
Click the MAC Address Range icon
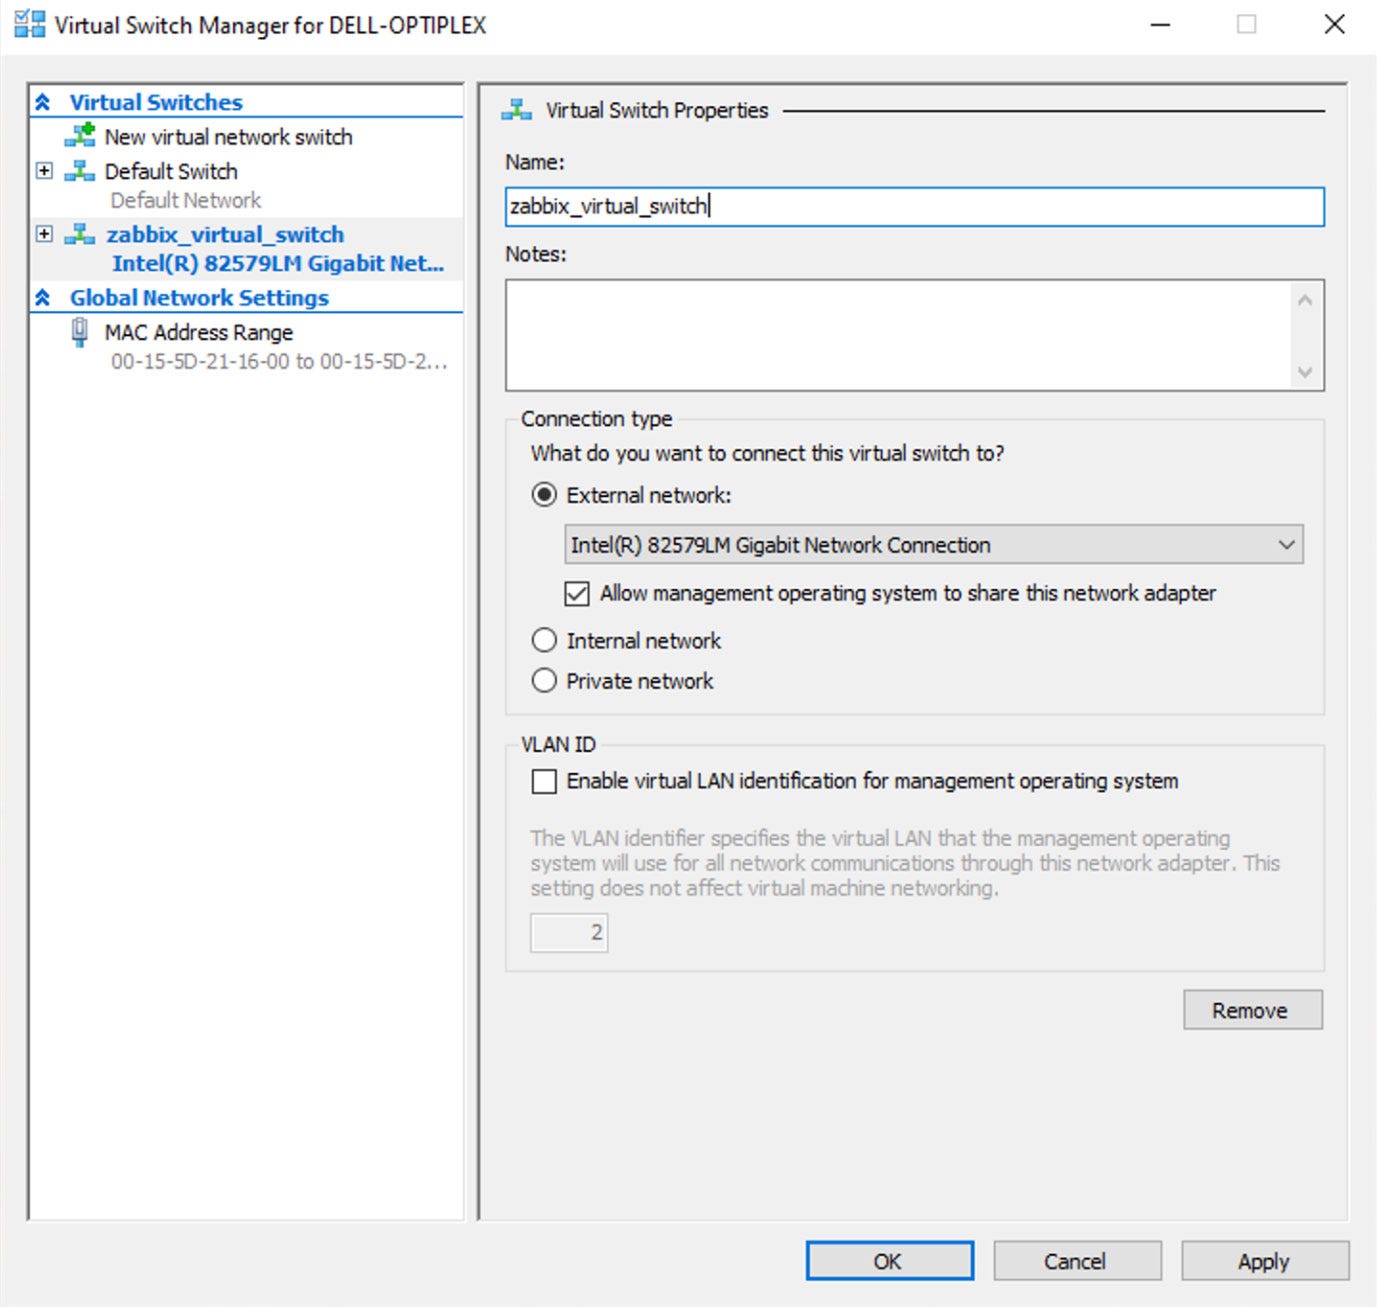coord(80,332)
